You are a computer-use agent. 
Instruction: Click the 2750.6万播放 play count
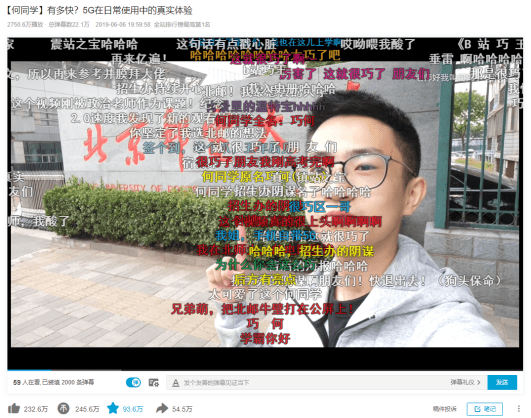pyautogui.click(x=25, y=25)
